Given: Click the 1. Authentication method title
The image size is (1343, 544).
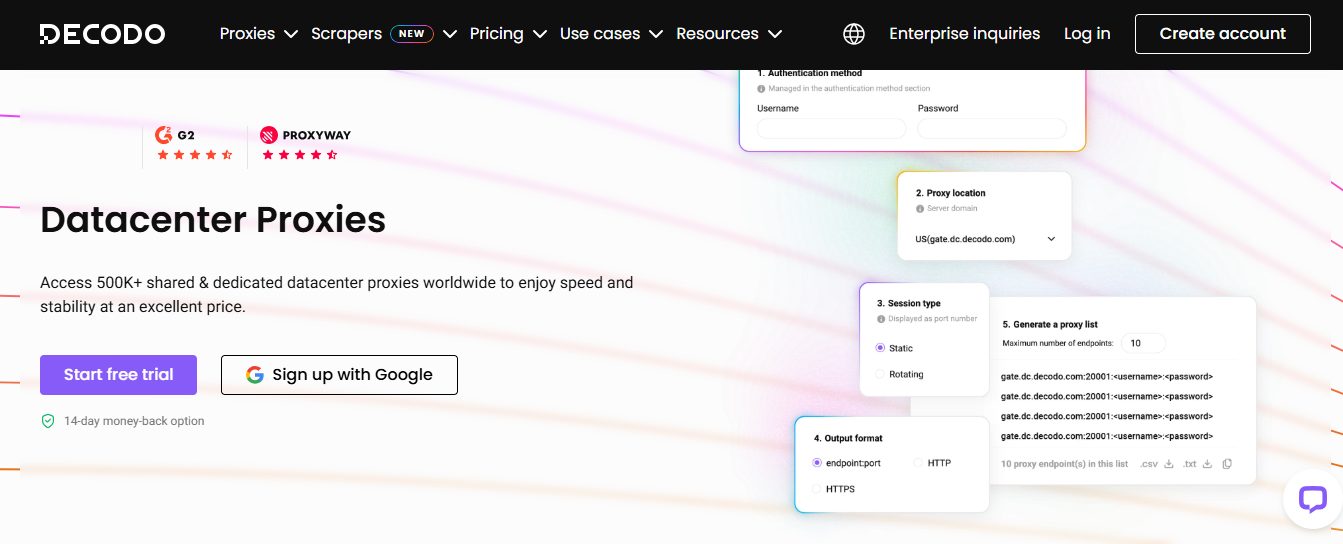Looking at the screenshot, I should coord(809,73).
